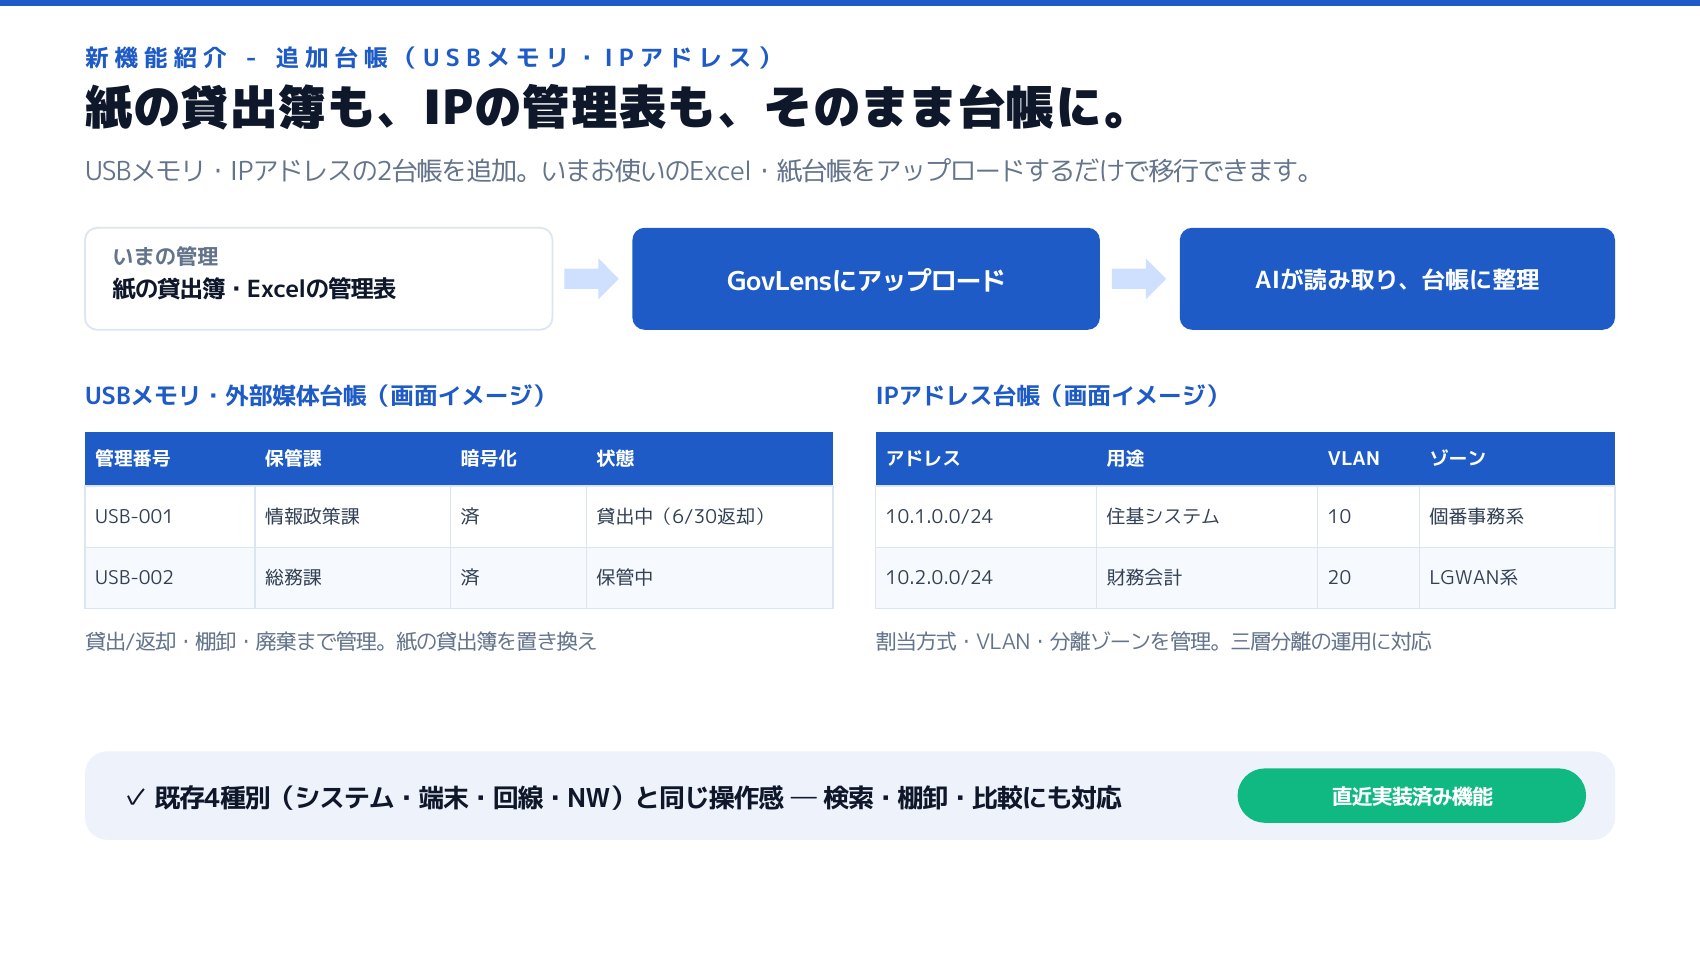Click the 財務会計 cell

(1207, 578)
